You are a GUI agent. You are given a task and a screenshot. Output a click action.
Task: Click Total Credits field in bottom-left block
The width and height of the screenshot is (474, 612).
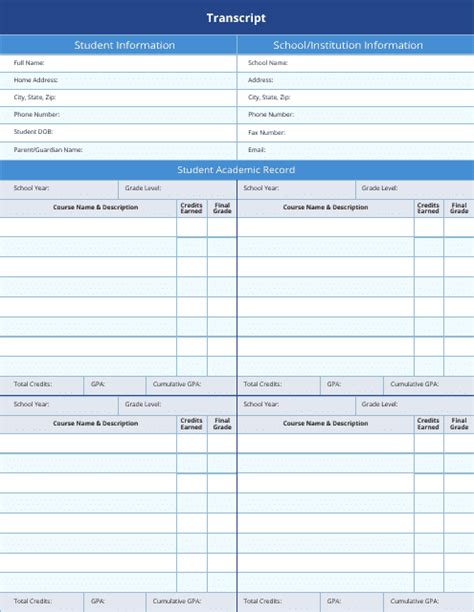coord(41,602)
